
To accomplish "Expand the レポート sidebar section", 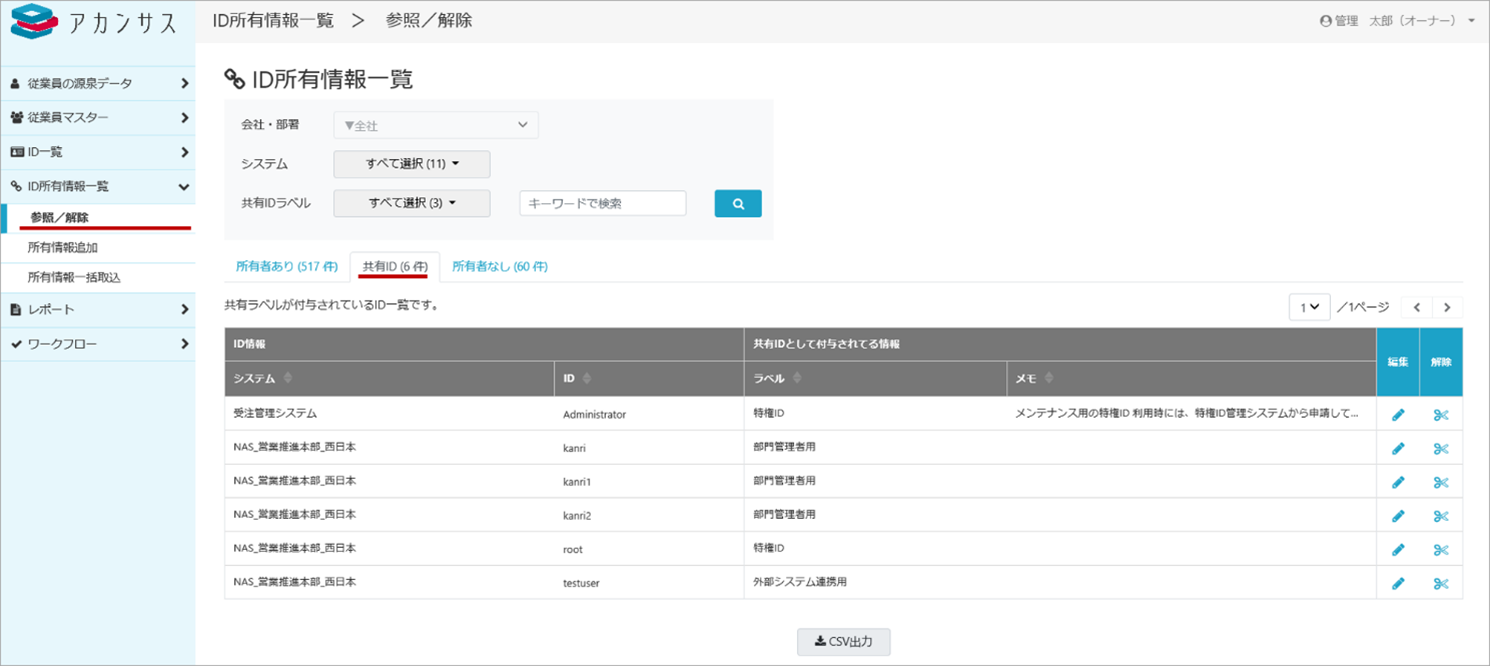I will [x=97, y=310].
